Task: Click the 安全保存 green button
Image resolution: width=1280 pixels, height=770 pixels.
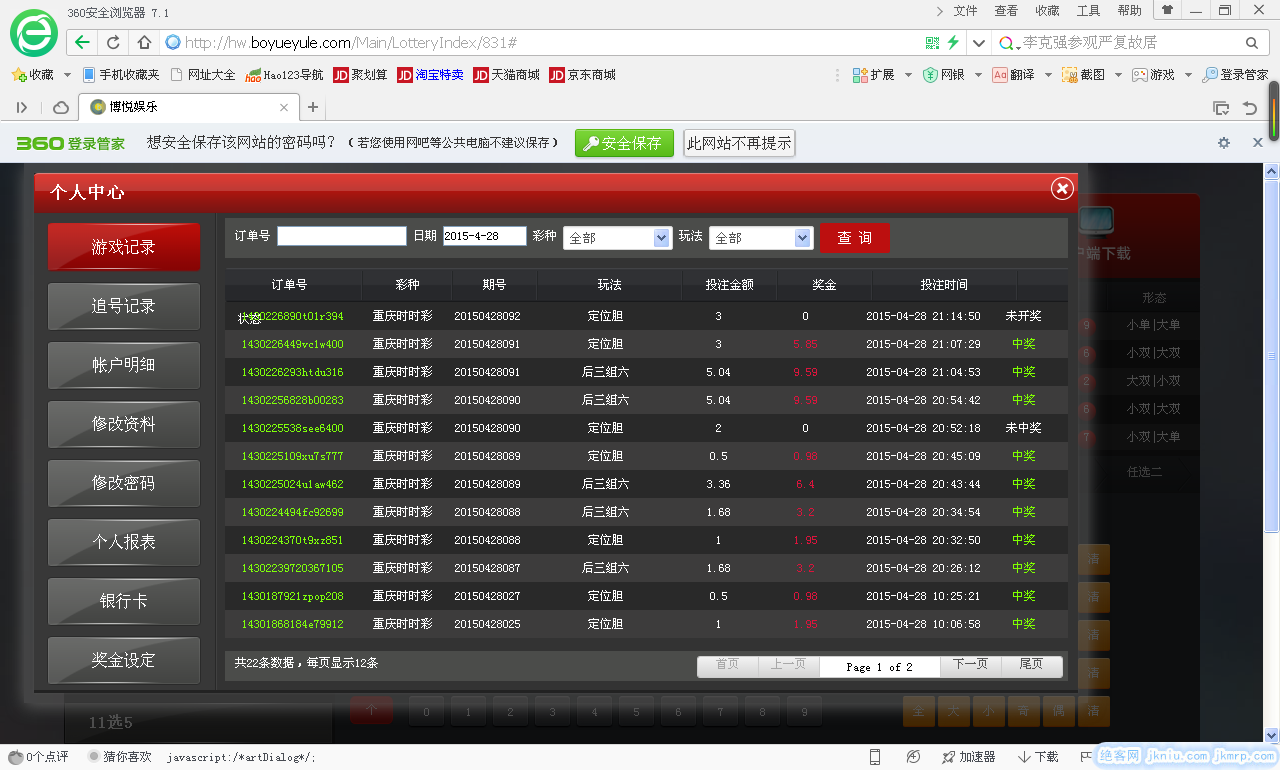Action: [624, 143]
